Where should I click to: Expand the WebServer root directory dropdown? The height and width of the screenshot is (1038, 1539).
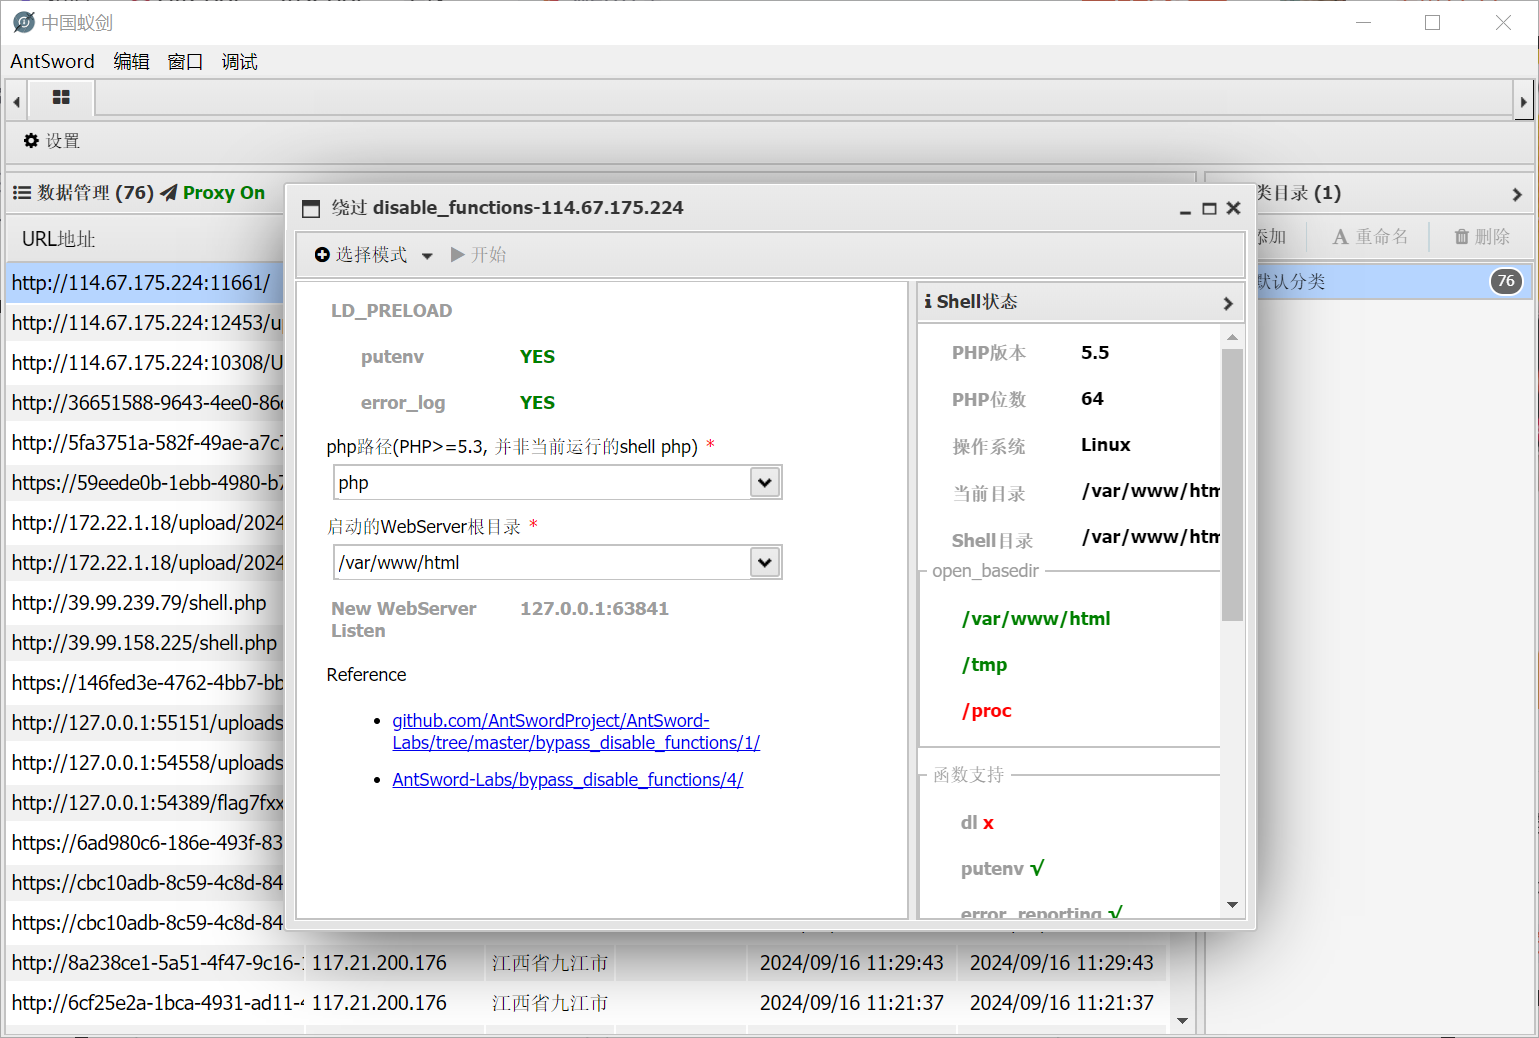(765, 562)
